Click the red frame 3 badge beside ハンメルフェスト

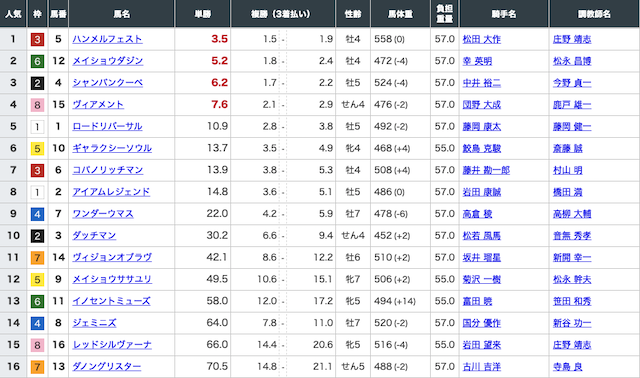(x=37, y=39)
